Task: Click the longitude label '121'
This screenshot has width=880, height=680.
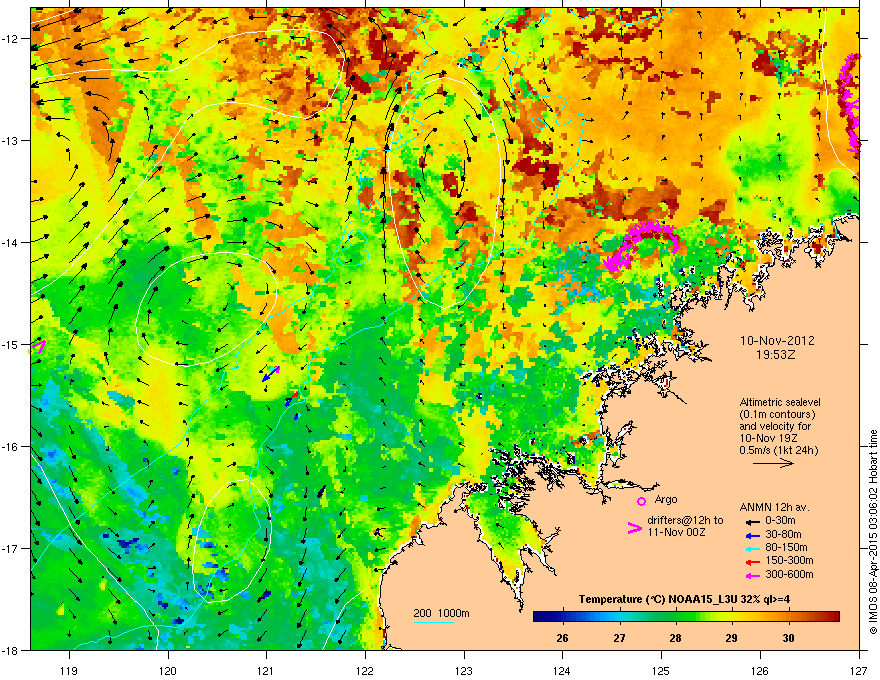Action: pos(266,670)
